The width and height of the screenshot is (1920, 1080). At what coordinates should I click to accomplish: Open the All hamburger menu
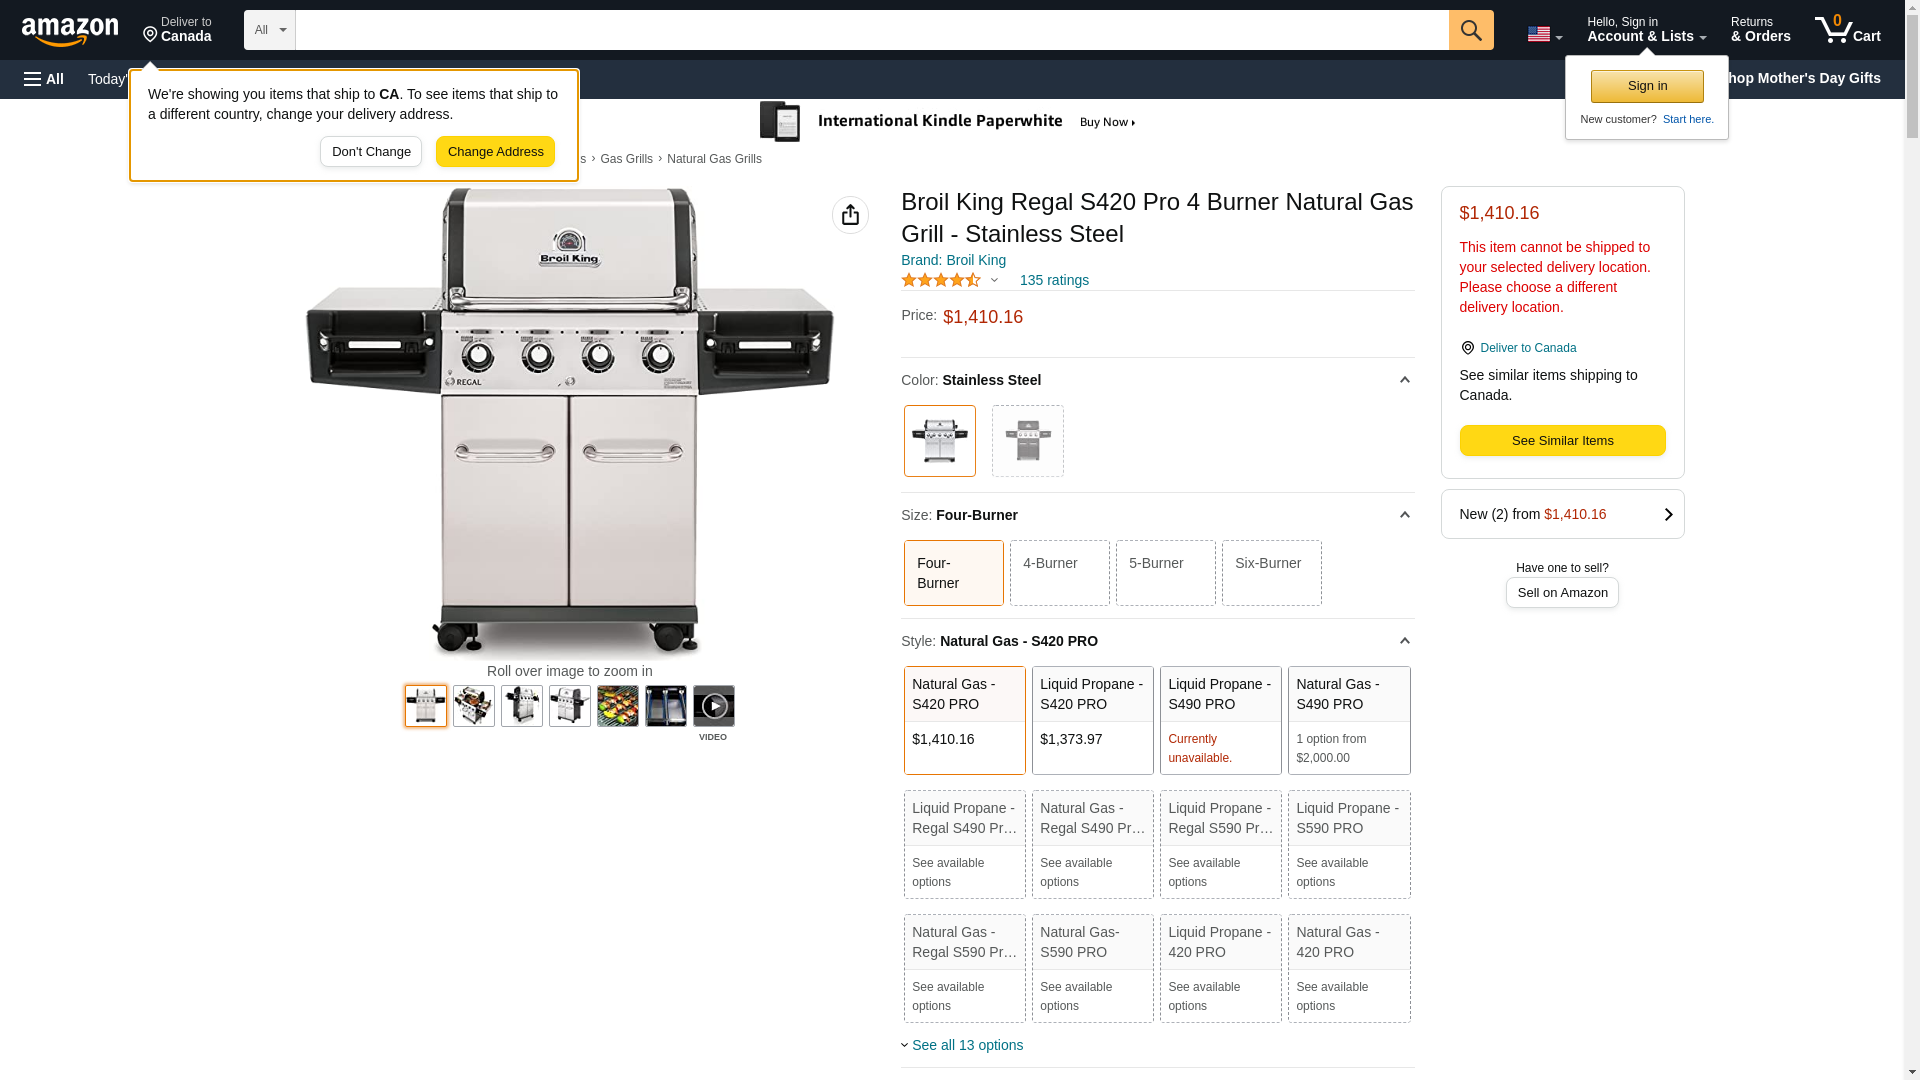44,79
